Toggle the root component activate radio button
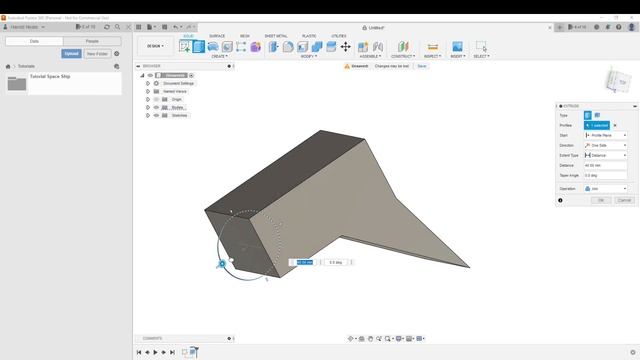640x360 pixels. click(x=191, y=76)
